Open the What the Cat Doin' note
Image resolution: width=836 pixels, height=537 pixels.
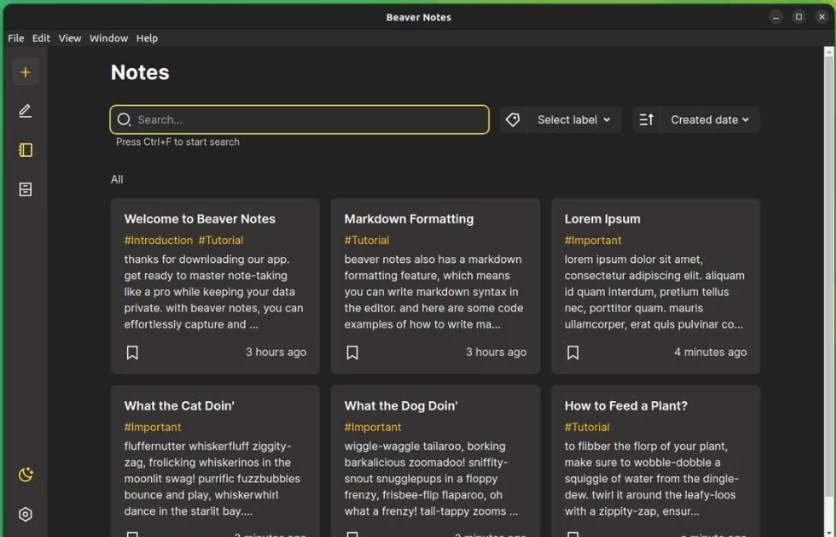pos(179,406)
